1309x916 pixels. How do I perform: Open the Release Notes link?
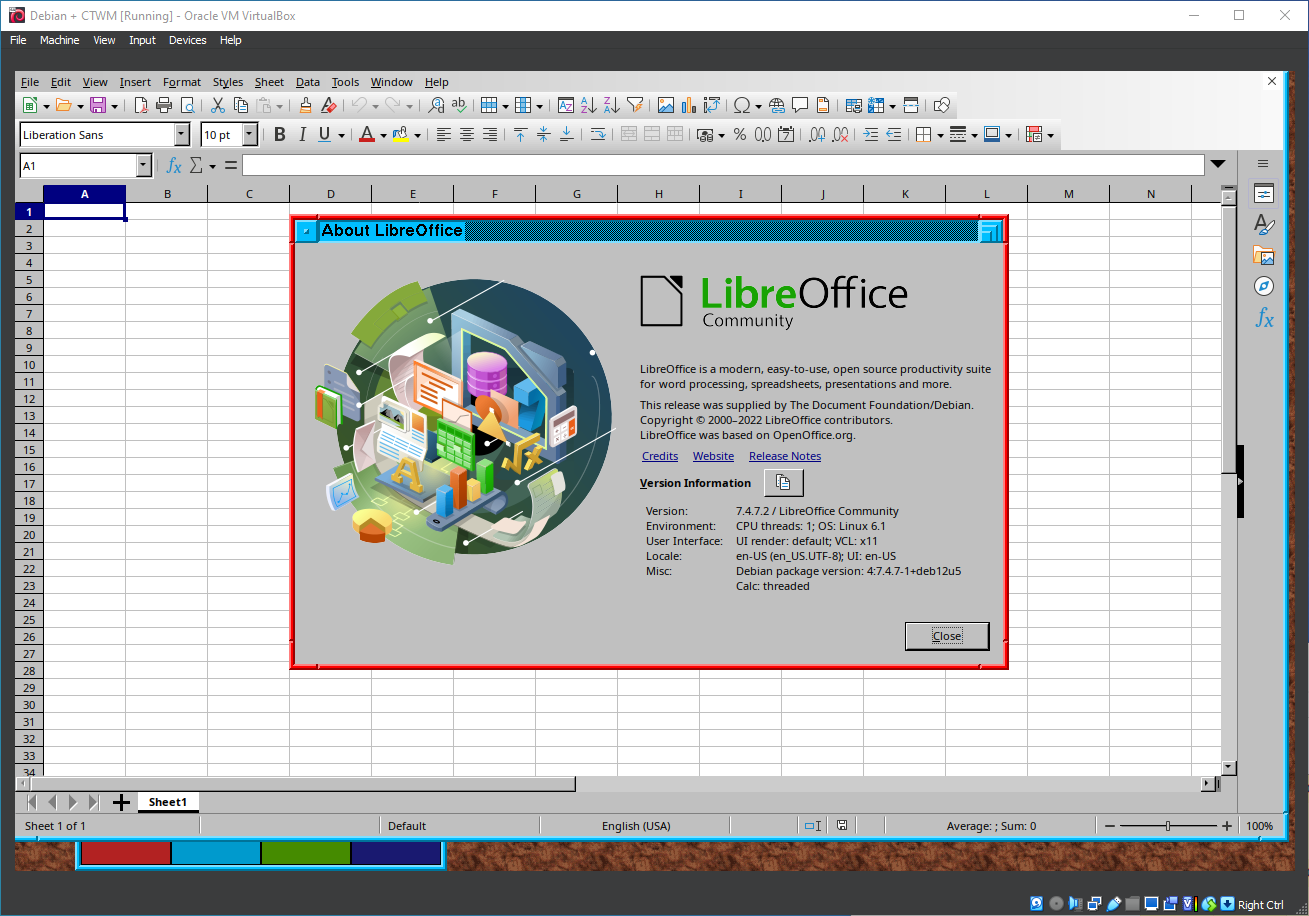tap(784, 456)
